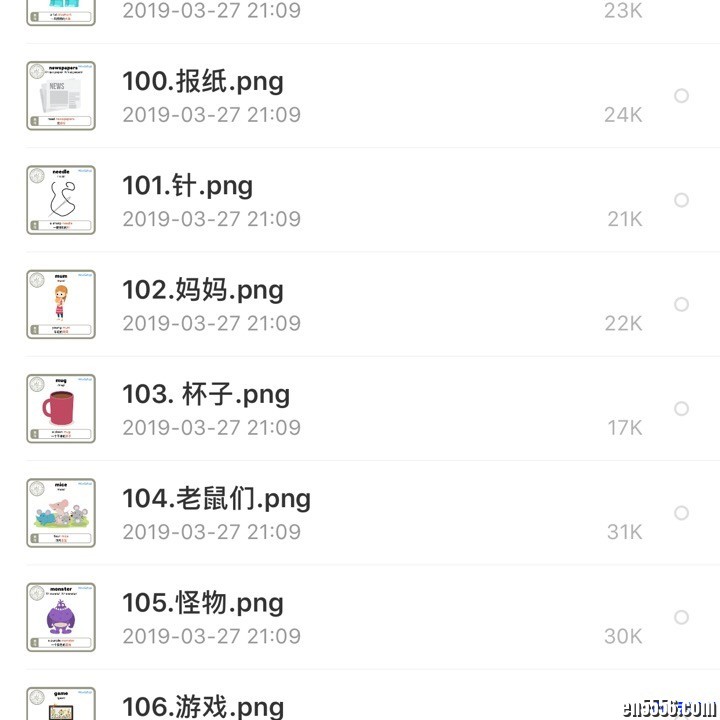
Task: Click the game thumbnail for 106.游戏.png
Action: click(x=60, y=704)
